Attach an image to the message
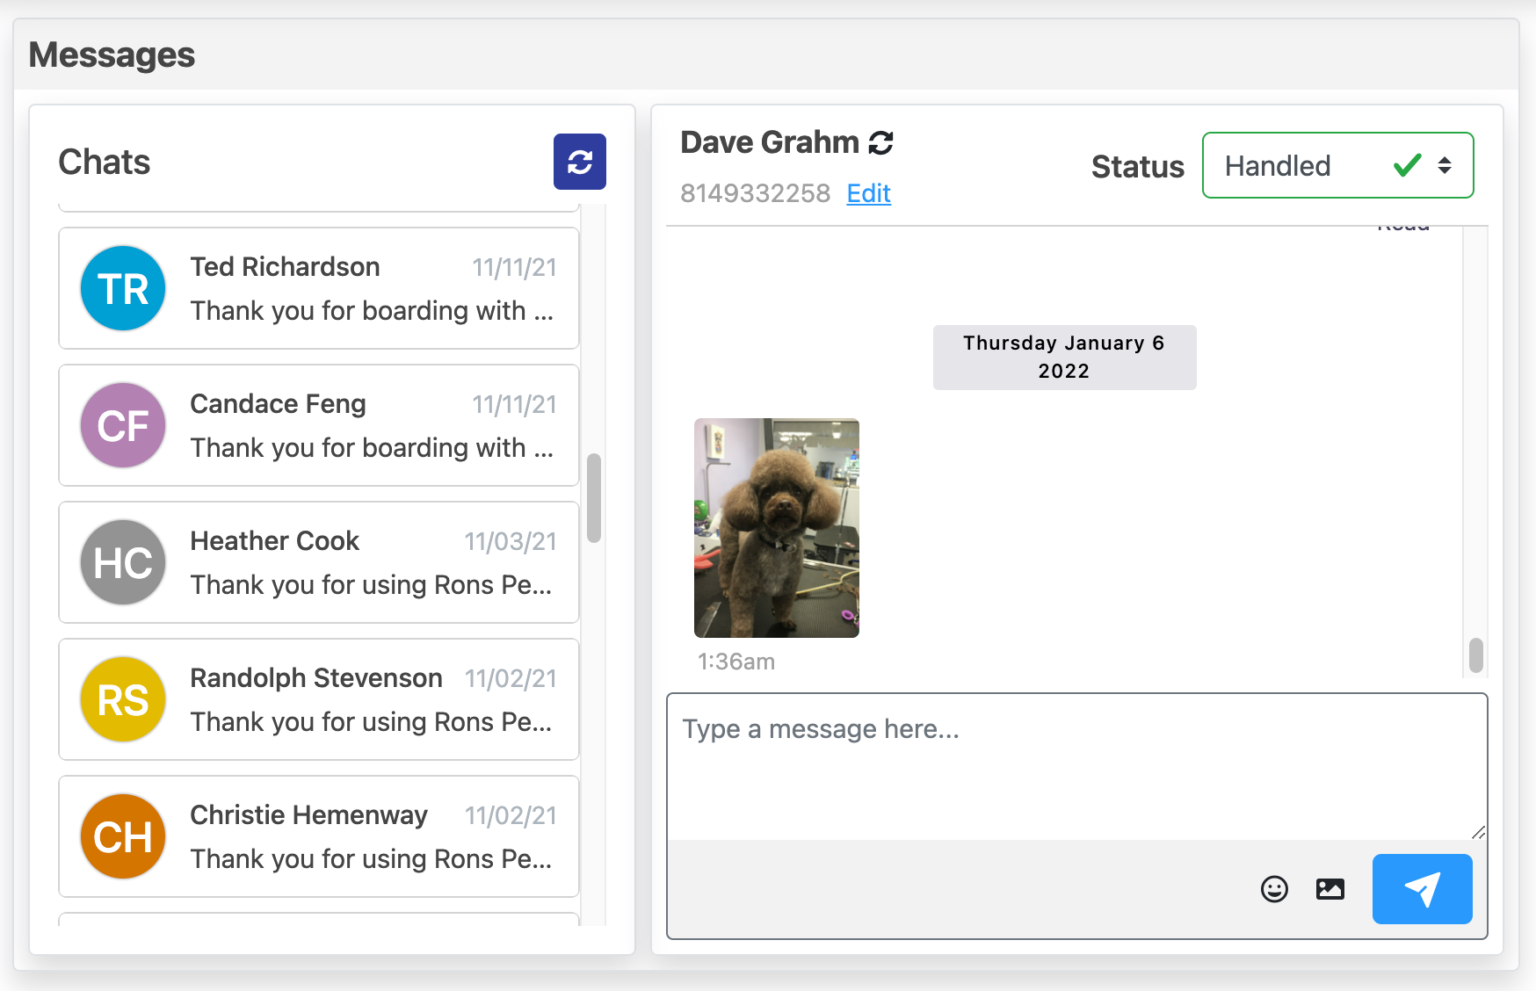The width and height of the screenshot is (1536, 991). click(1329, 888)
